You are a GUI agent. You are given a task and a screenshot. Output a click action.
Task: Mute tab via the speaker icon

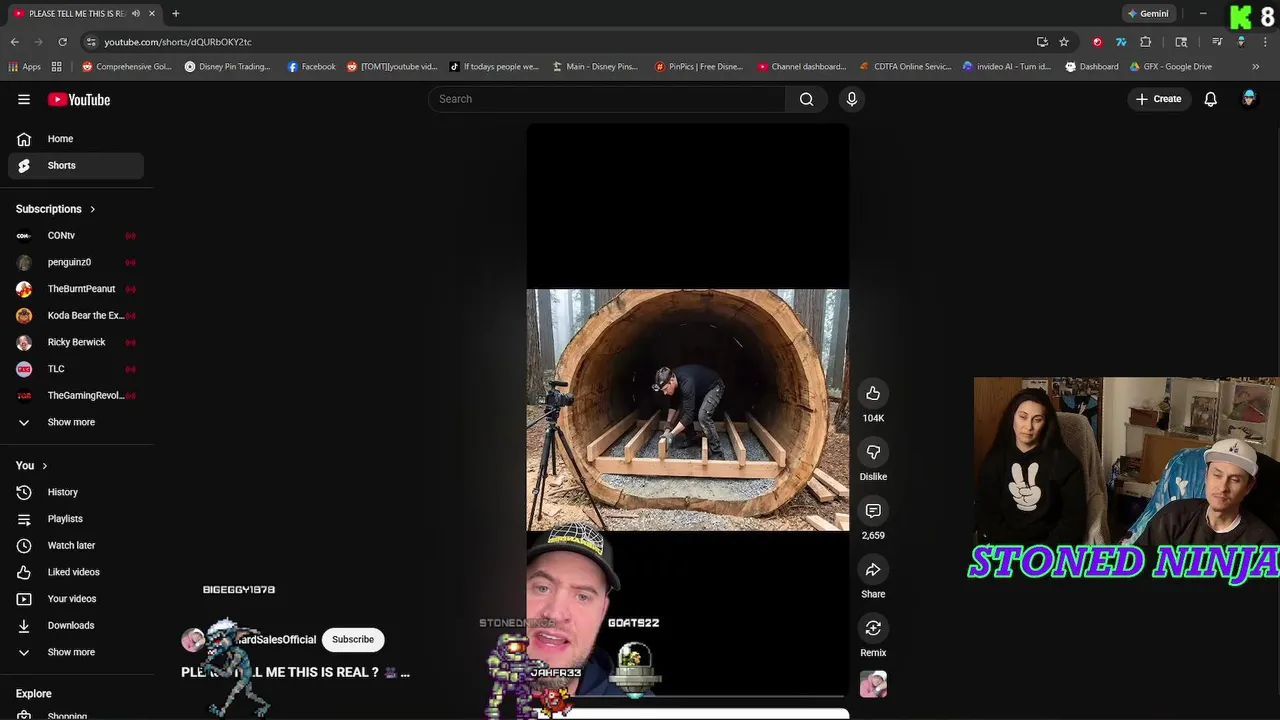coord(135,13)
